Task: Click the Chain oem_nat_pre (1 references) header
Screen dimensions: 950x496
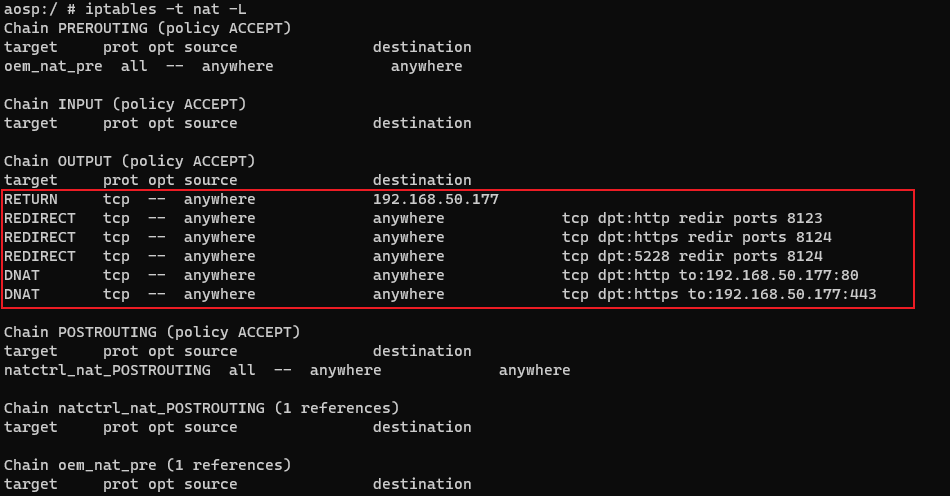Action: [x=147, y=465]
